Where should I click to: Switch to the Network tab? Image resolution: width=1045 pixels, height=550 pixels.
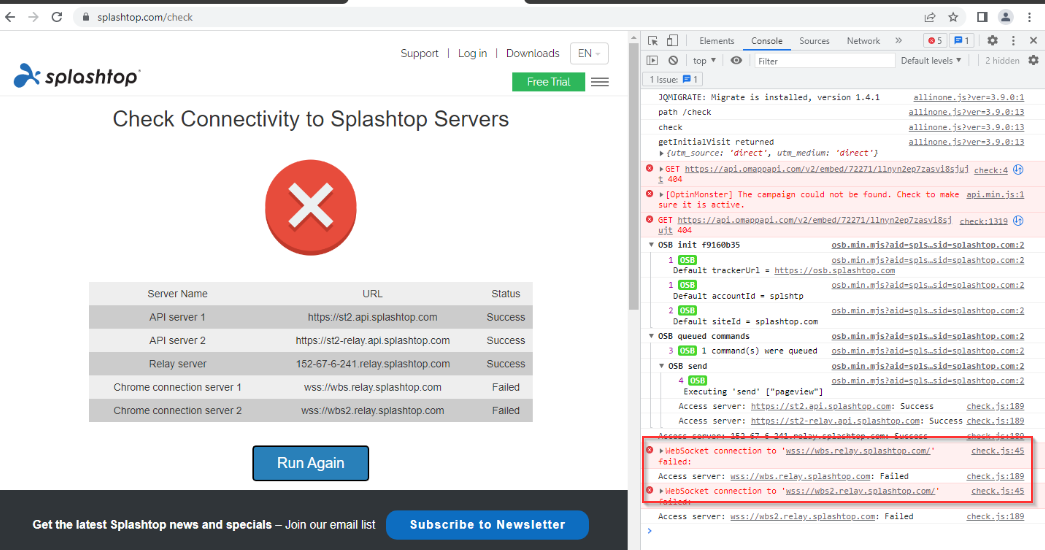pos(863,41)
